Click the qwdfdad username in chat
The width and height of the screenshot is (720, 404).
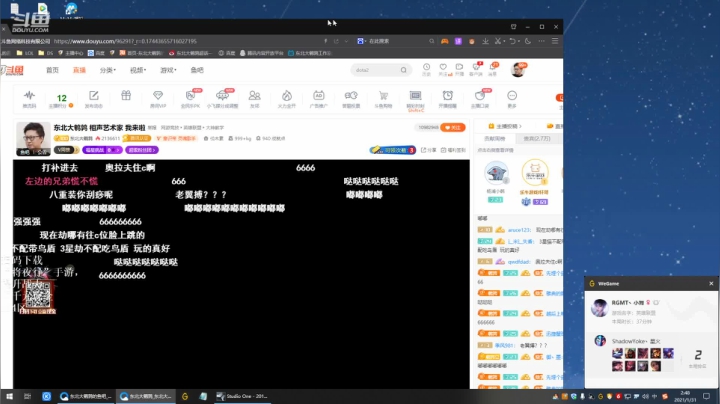pos(520,262)
